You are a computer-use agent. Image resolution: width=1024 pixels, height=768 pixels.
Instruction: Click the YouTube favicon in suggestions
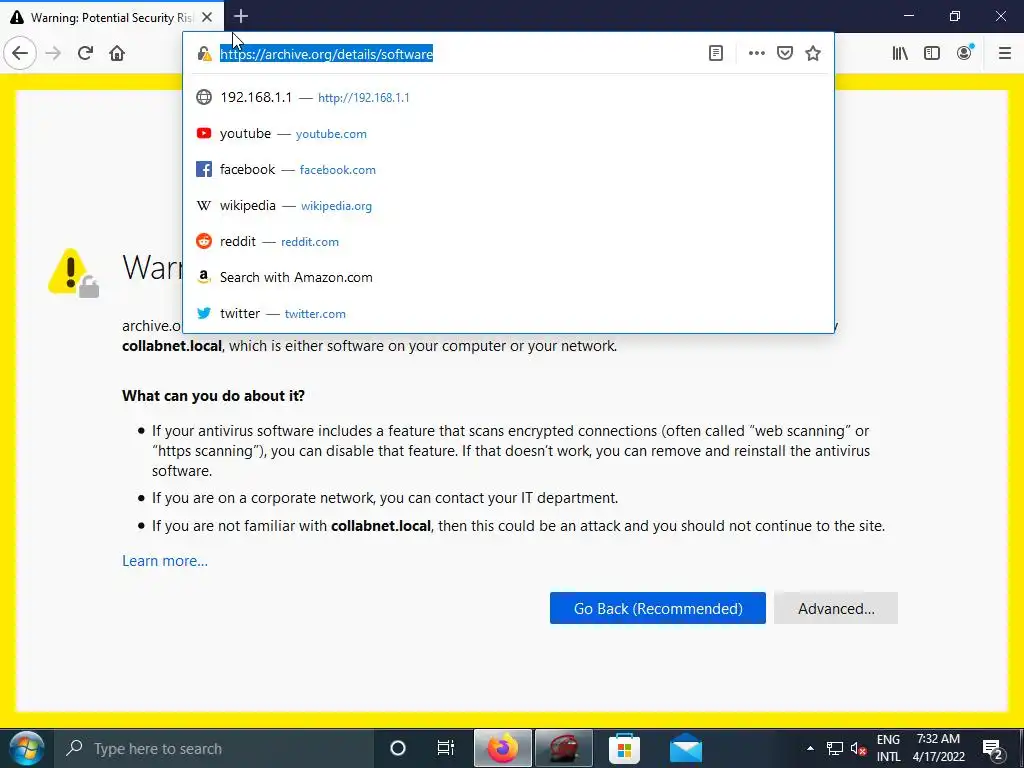click(204, 133)
